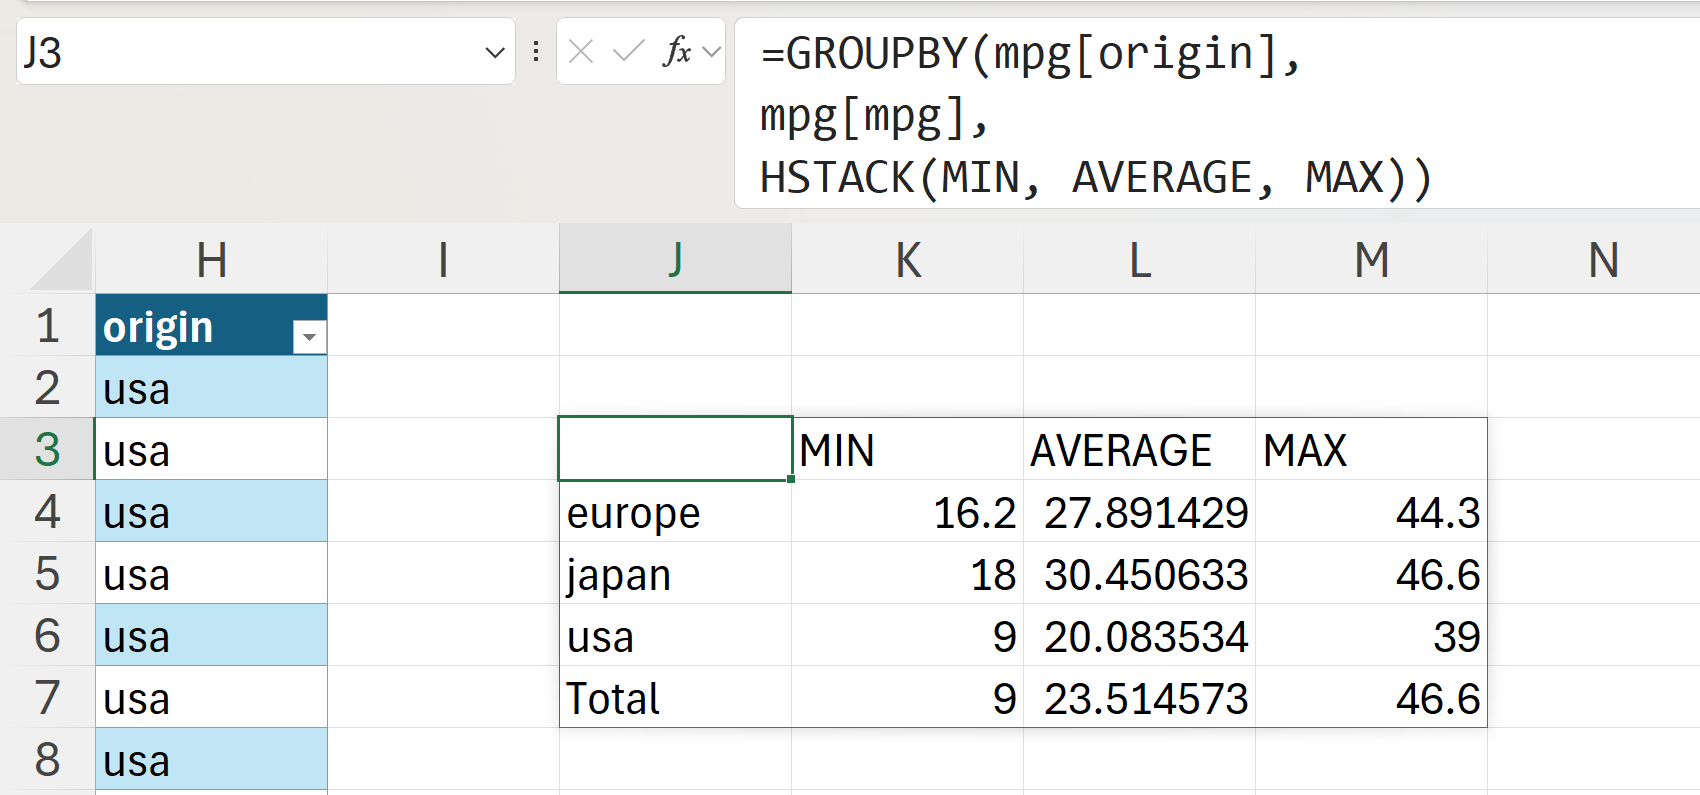Click the Total row label cell
Image resolution: width=1700 pixels, height=795 pixels.
(675, 698)
